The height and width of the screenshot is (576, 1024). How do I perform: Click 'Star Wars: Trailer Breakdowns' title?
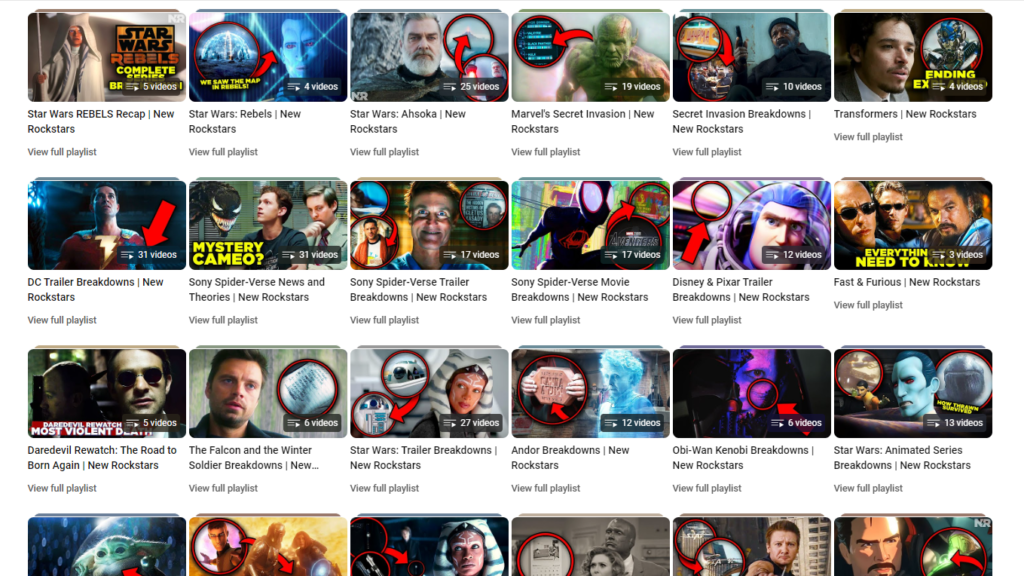click(423, 457)
